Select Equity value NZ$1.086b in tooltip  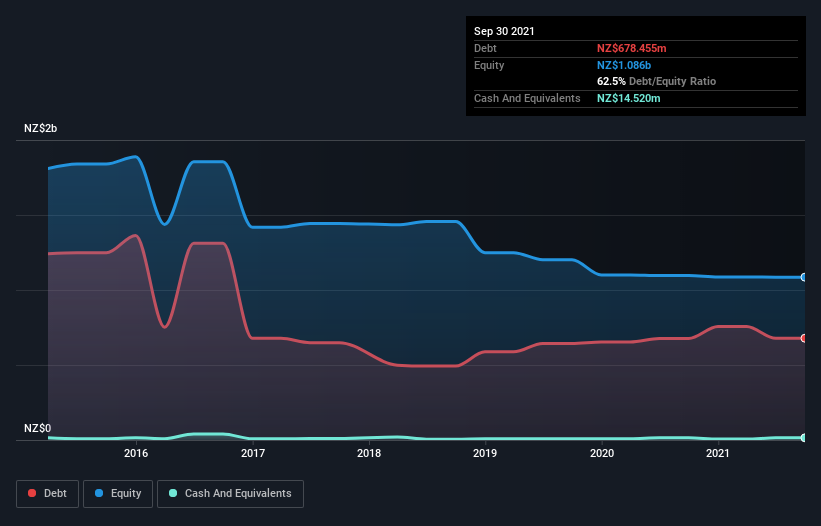click(624, 65)
